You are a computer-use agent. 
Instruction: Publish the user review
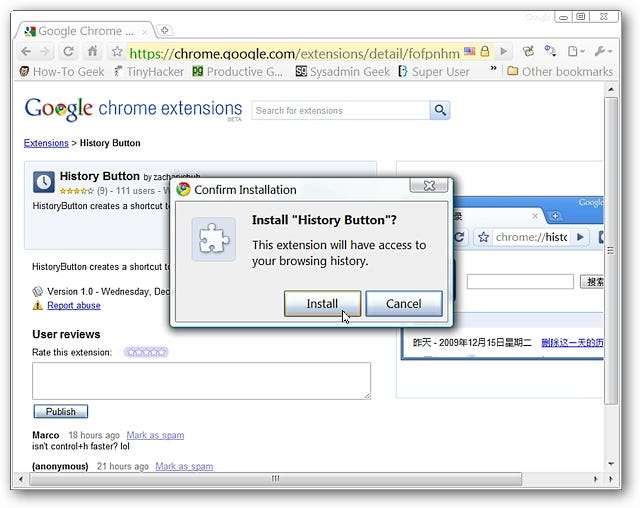[61, 411]
